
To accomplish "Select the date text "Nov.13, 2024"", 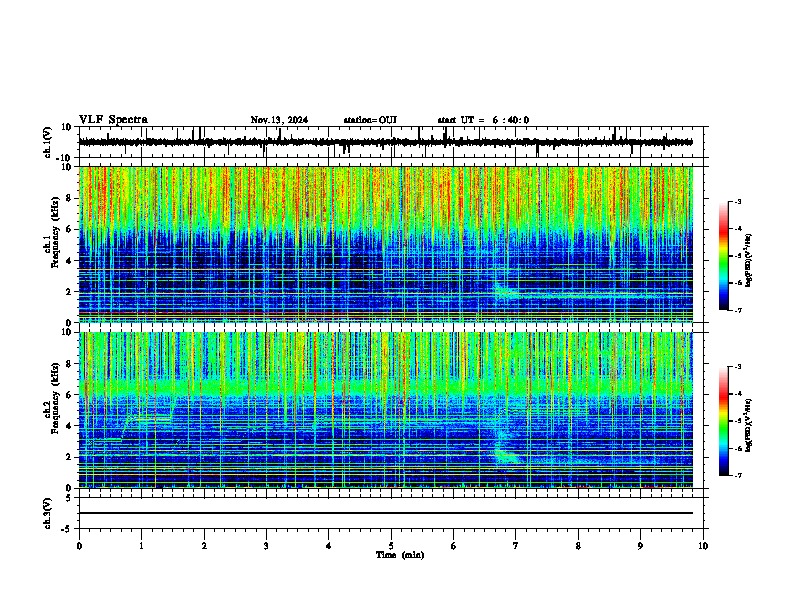I will 279,120.
